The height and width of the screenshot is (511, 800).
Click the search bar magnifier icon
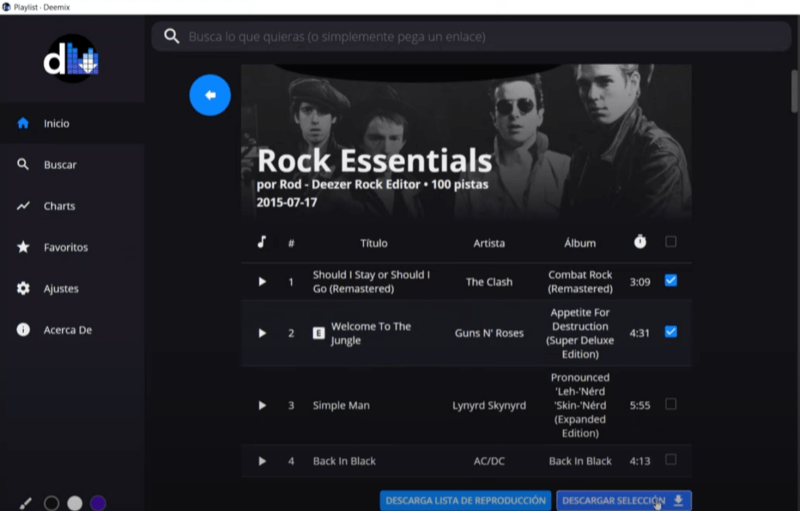coord(171,36)
